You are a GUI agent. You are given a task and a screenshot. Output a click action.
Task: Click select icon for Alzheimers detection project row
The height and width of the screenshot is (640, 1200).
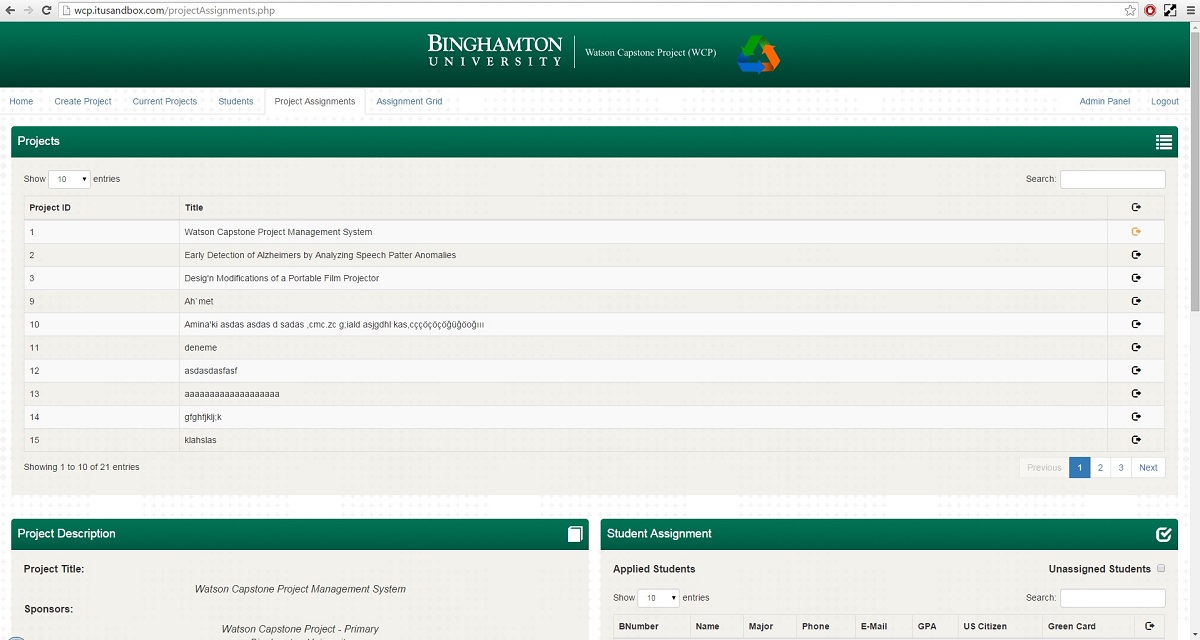pyautogui.click(x=1136, y=255)
